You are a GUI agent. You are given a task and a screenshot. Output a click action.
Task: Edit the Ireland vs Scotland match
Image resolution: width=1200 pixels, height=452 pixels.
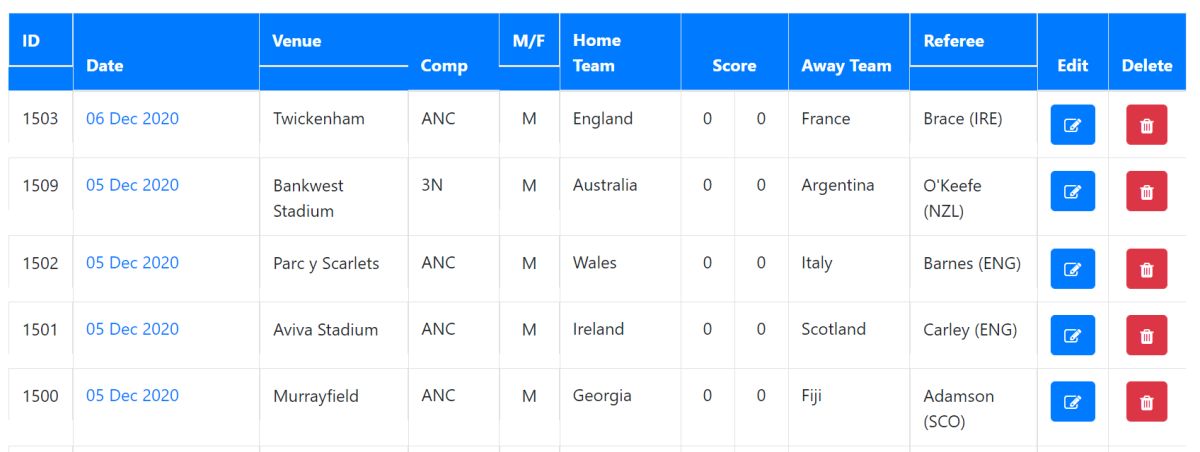click(x=1072, y=335)
